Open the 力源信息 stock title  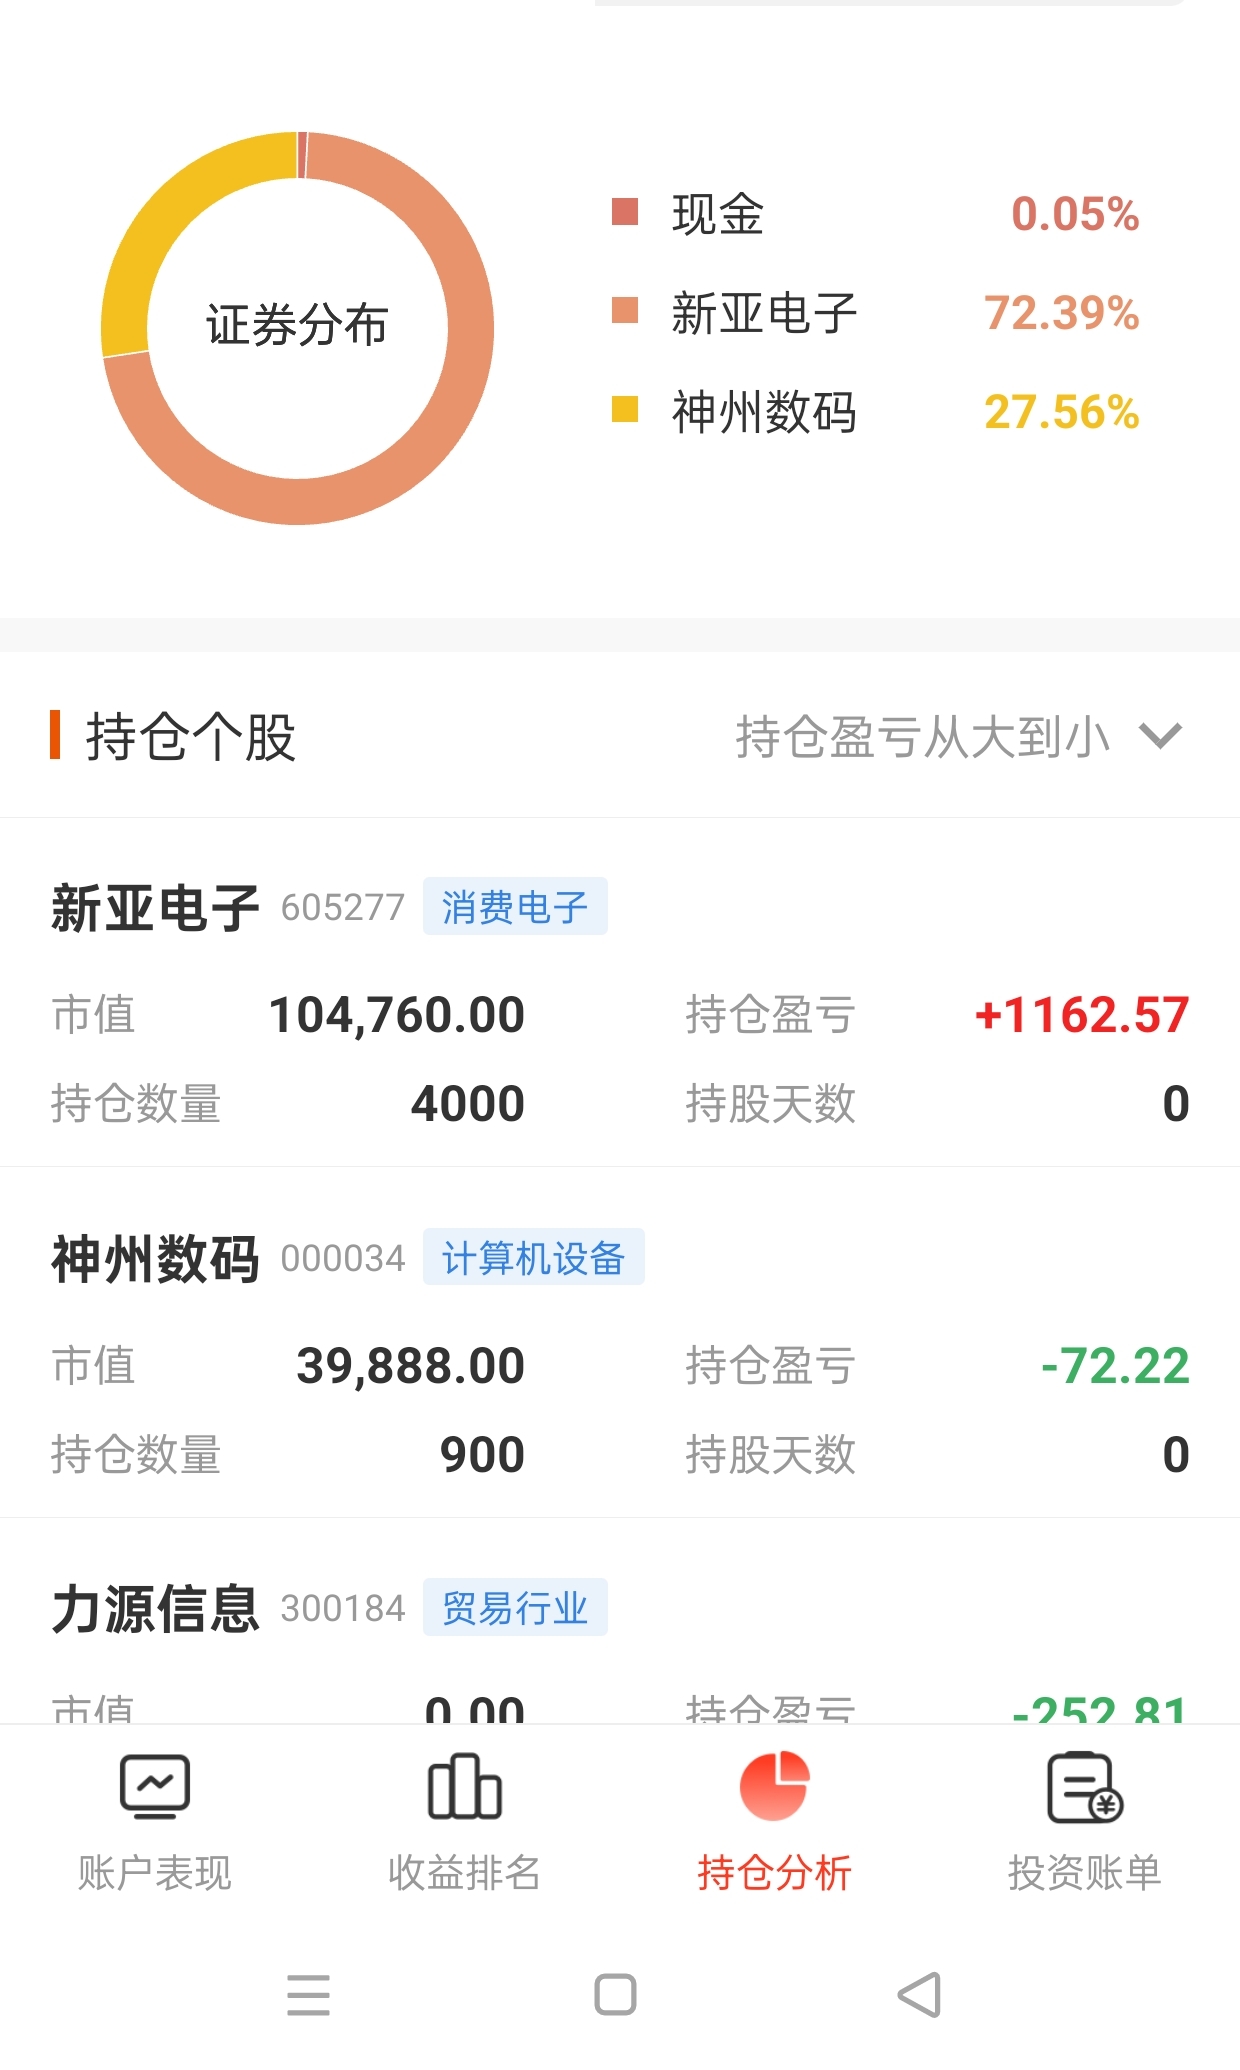tap(155, 1609)
